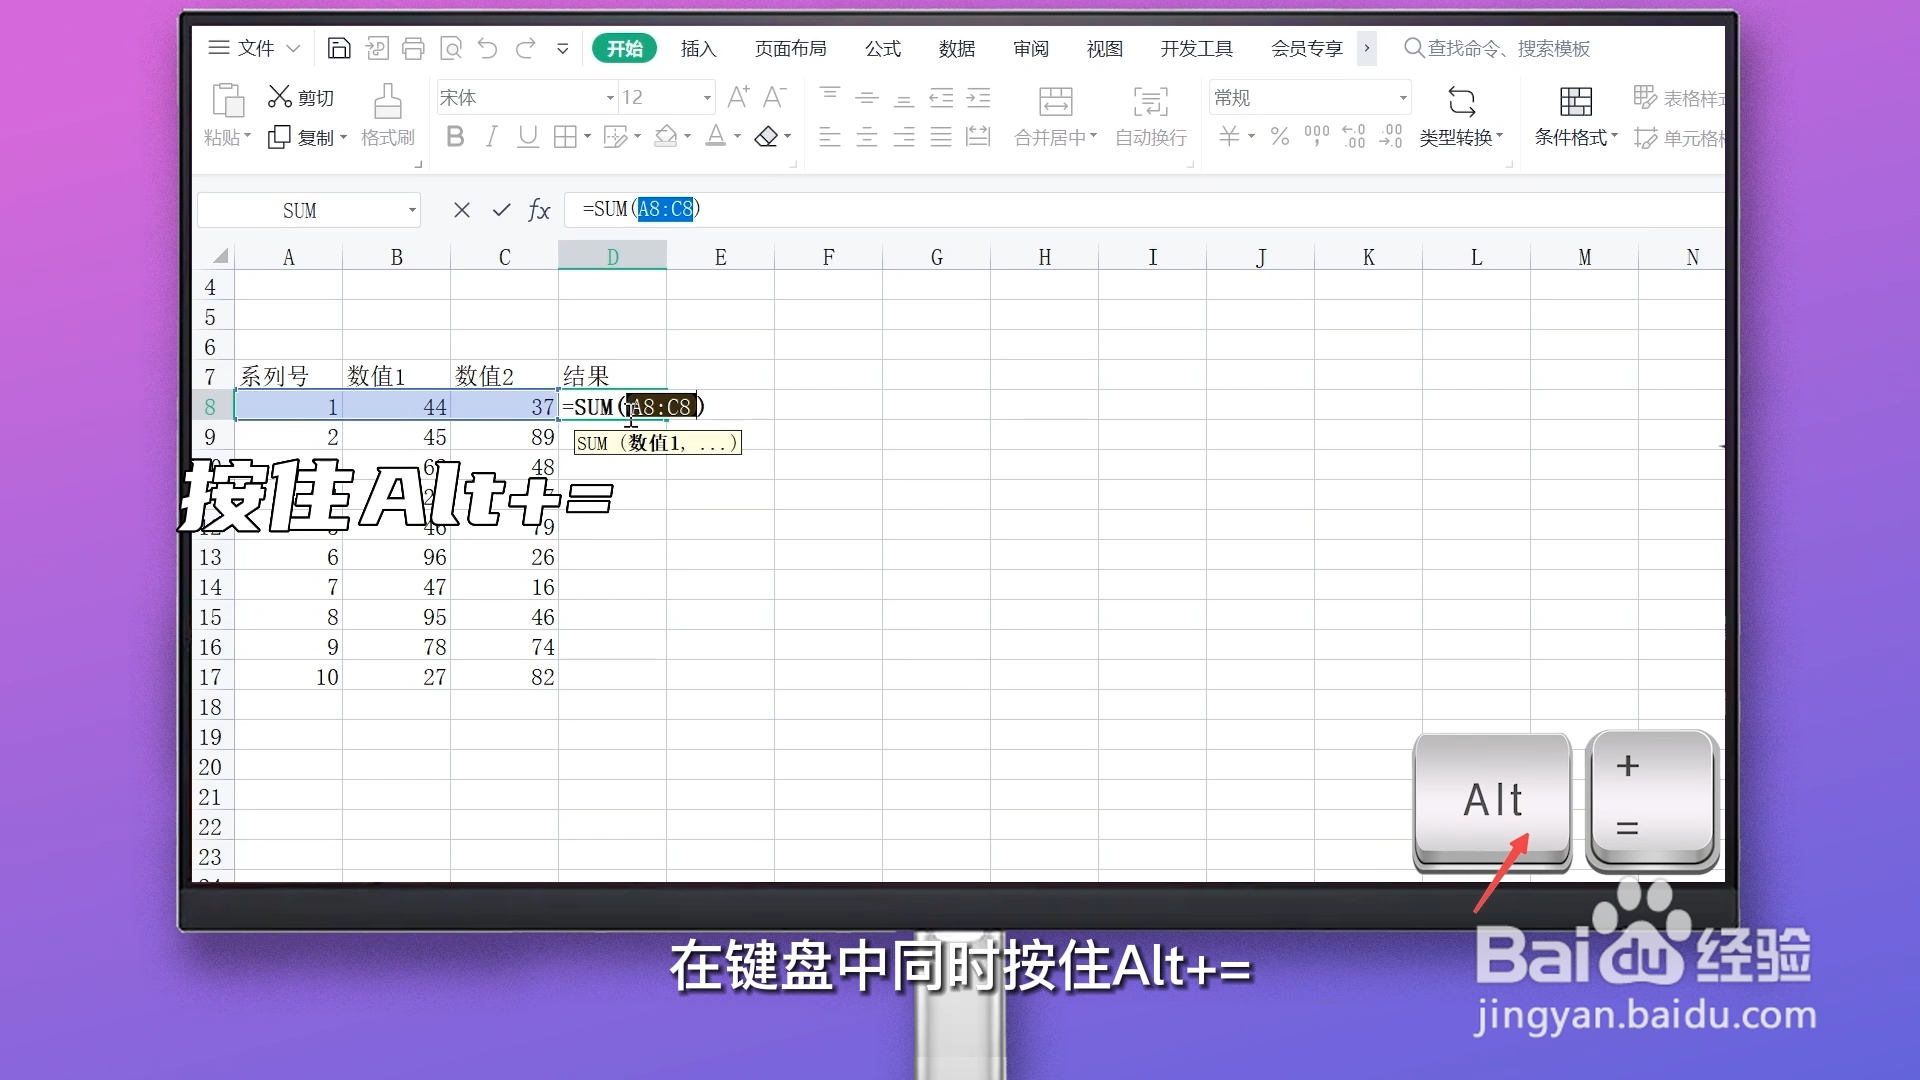Viewport: 1920px width, 1080px height.
Task: Toggle italic formatting
Action: click(x=491, y=136)
